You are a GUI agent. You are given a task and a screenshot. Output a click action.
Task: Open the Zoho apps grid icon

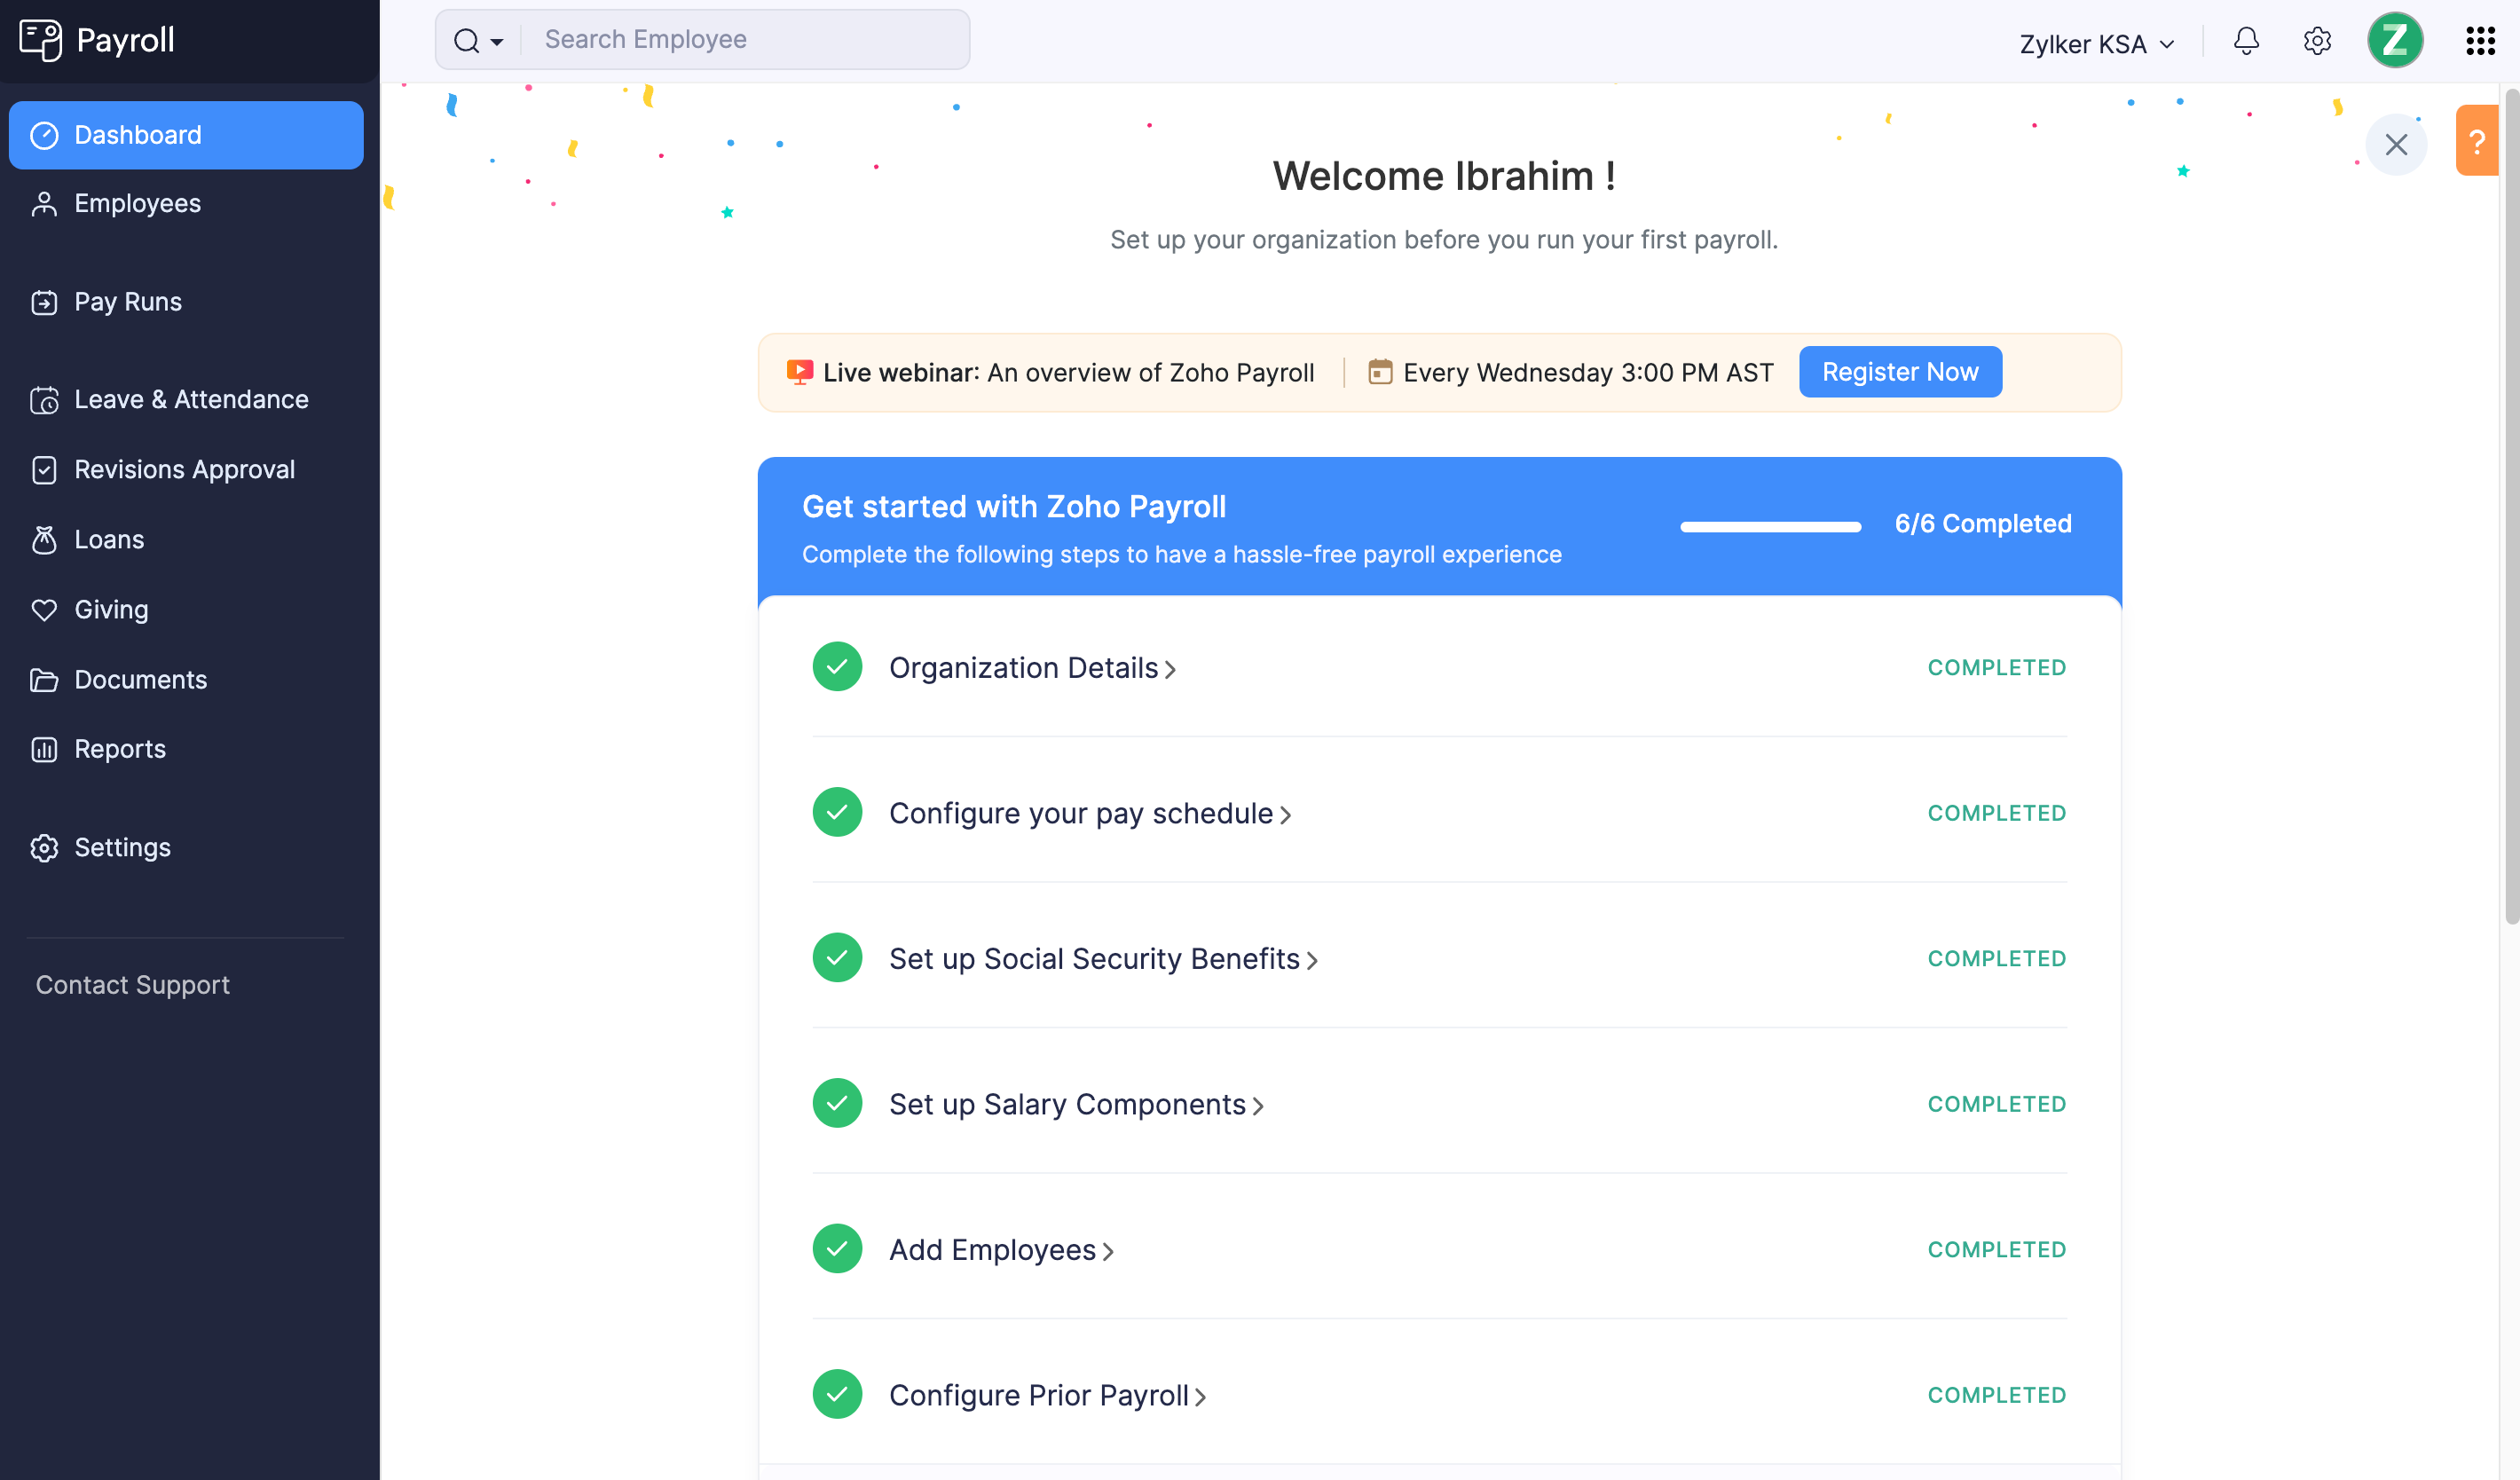coord(2481,41)
